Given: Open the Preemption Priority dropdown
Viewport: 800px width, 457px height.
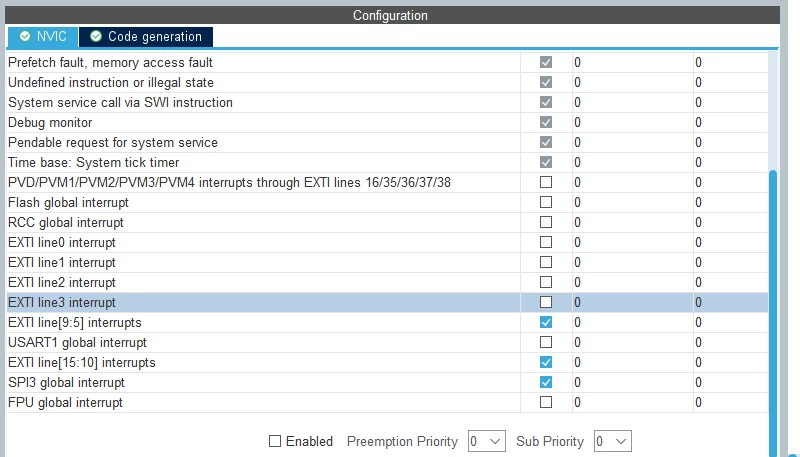Looking at the screenshot, I should 487,441.
